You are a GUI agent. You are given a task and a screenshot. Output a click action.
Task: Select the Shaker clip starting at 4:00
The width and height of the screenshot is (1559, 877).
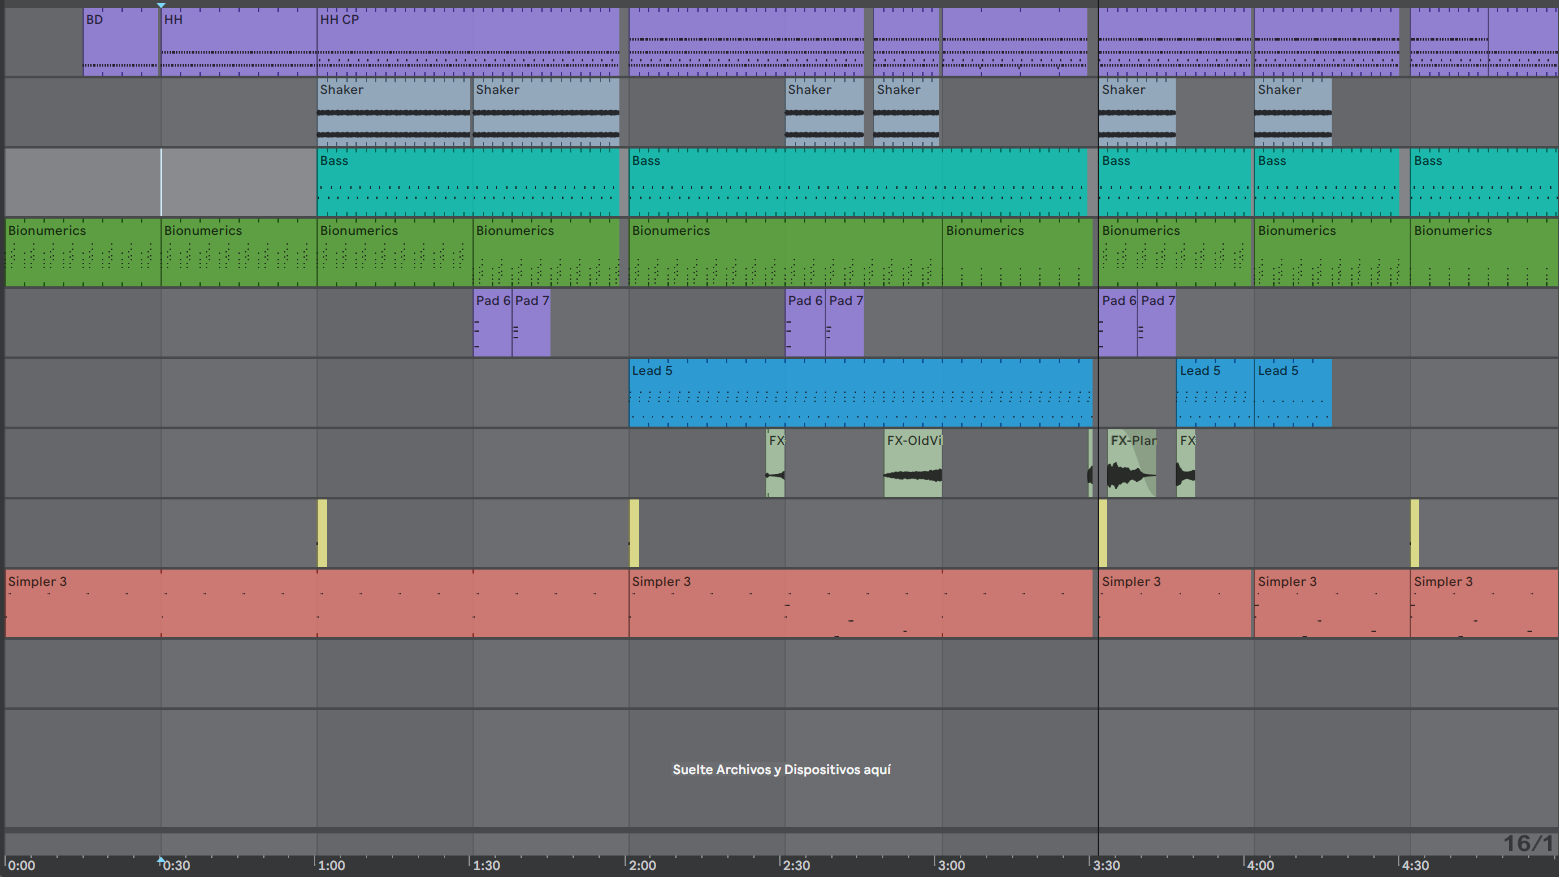click(1293, 113)
